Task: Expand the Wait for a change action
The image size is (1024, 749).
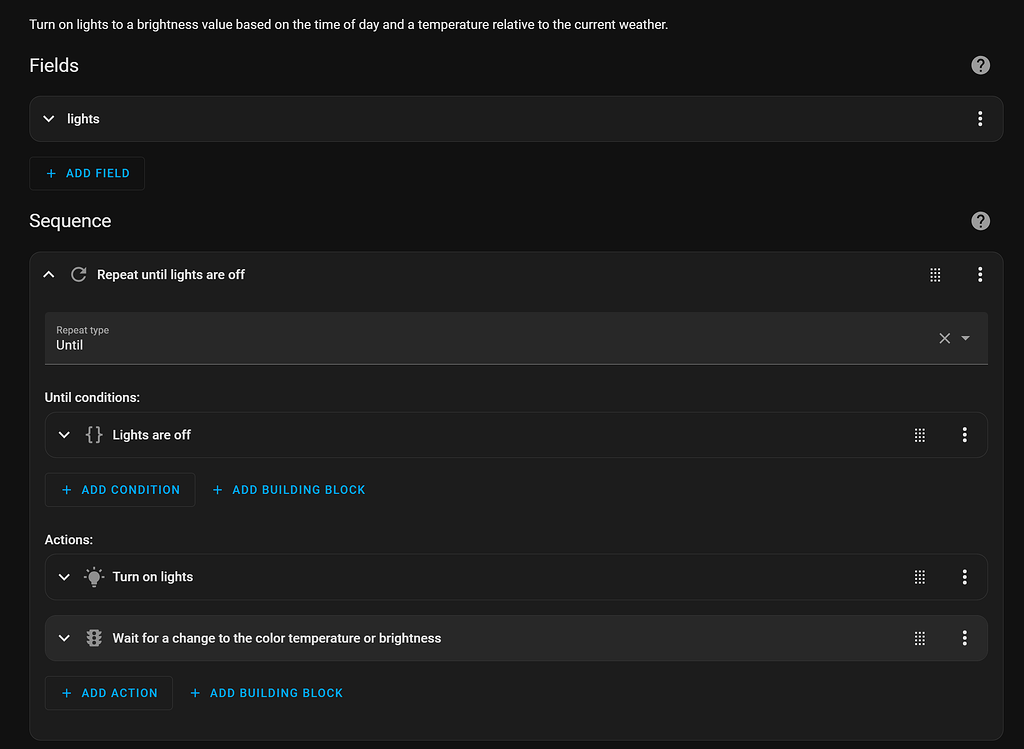Action: click(65, 638)
